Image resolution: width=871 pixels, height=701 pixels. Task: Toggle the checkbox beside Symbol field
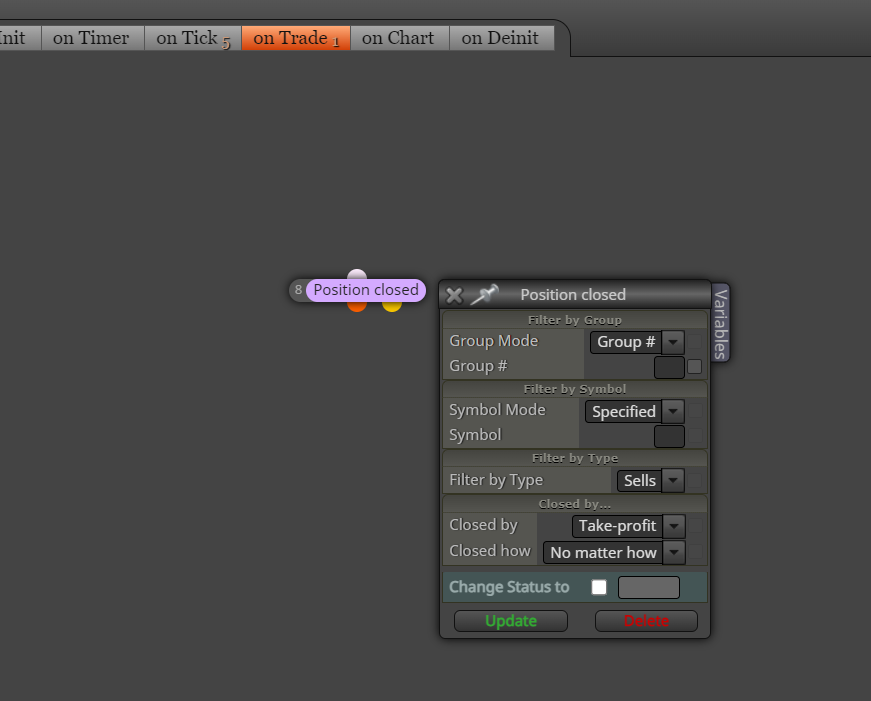point(695,435)
